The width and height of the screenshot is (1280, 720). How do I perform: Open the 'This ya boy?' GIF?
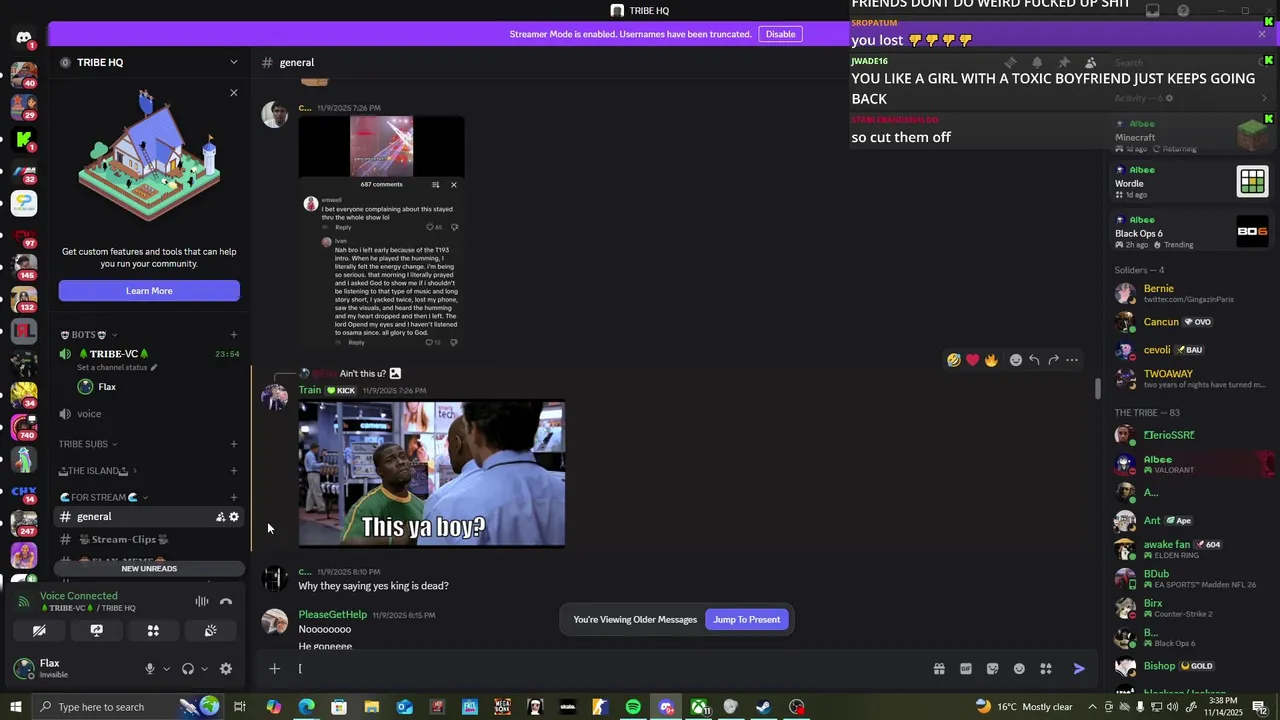(432, 474)
